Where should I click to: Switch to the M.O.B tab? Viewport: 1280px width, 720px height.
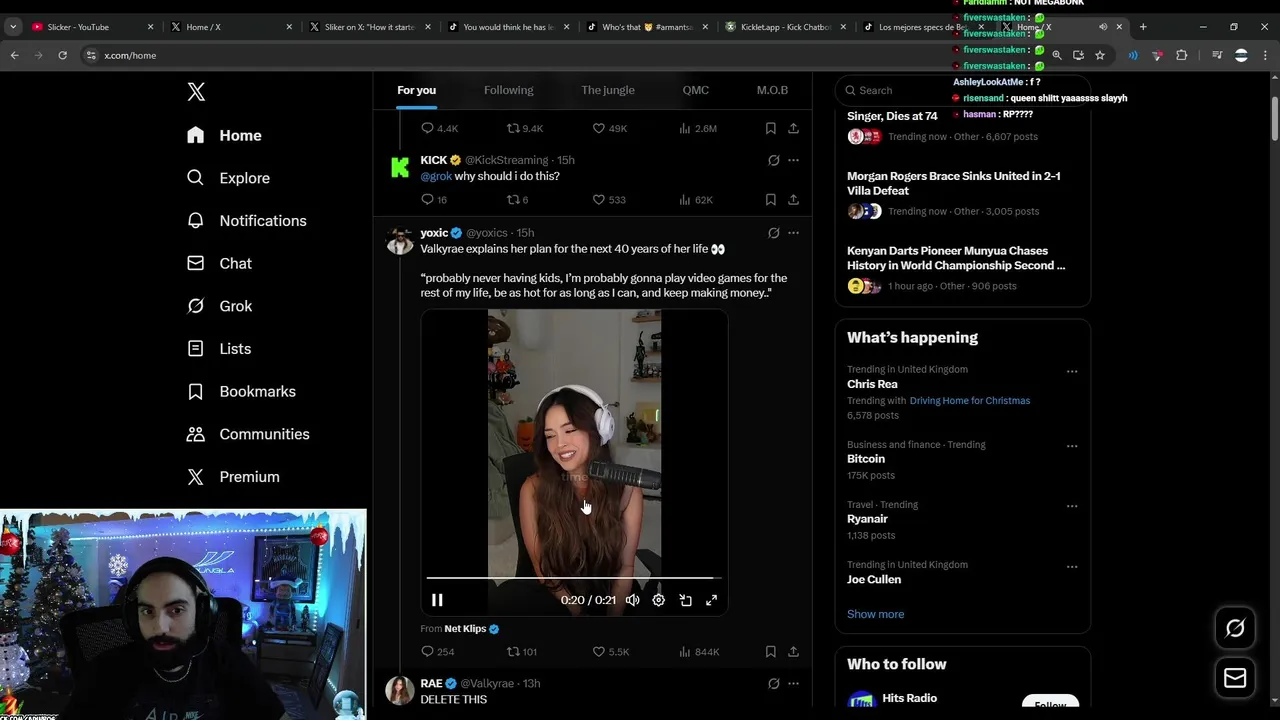[772, 90]
